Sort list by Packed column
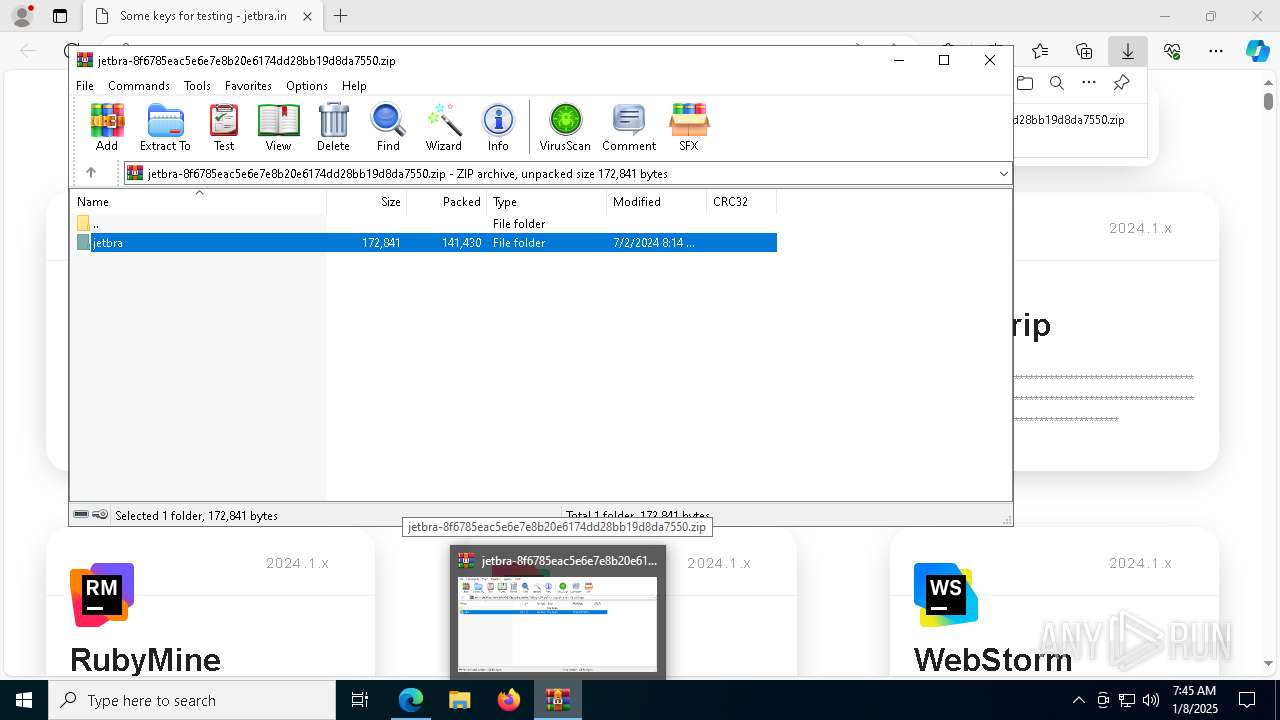The image size is (1280, 720). point(447,201)
